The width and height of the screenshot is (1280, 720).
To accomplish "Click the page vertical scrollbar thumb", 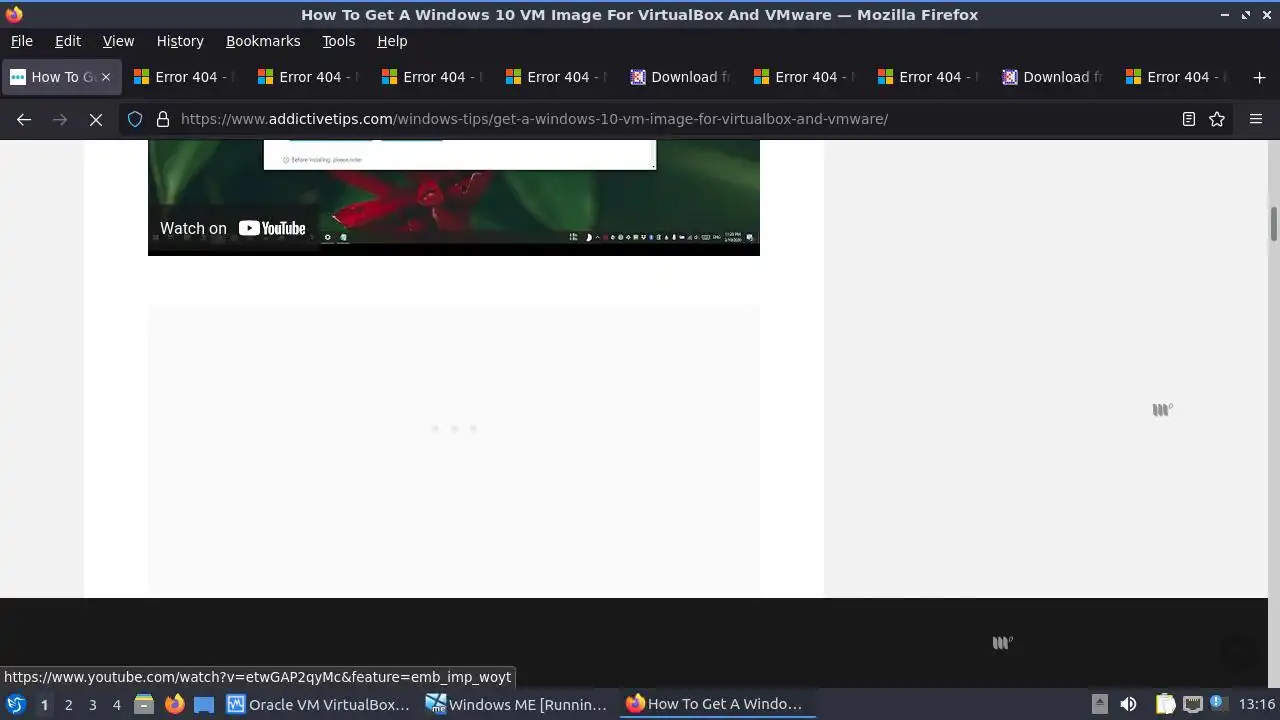I will 1274,224.
